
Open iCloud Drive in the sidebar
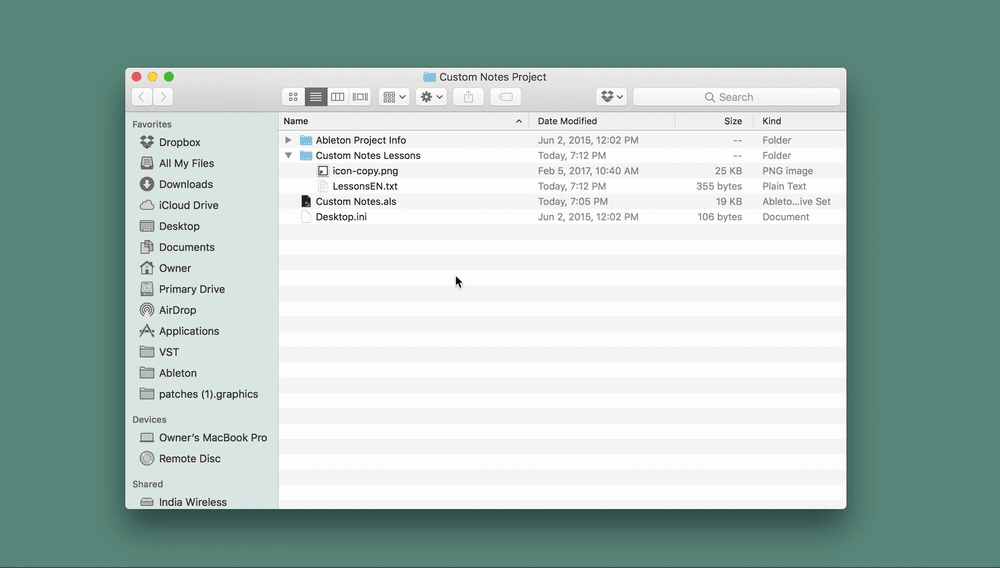pos(188,205)
